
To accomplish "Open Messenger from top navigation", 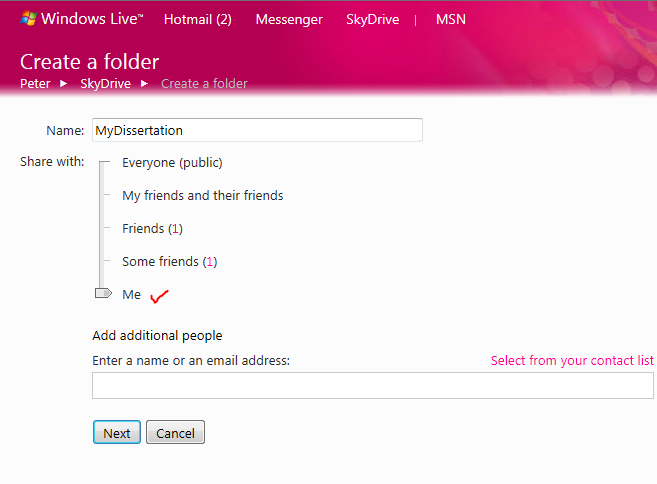I will coord(289,19).
